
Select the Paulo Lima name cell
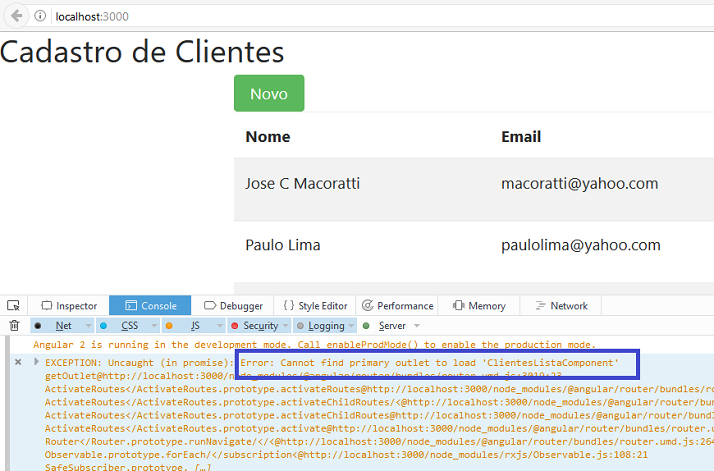click(x=283, y=245)
